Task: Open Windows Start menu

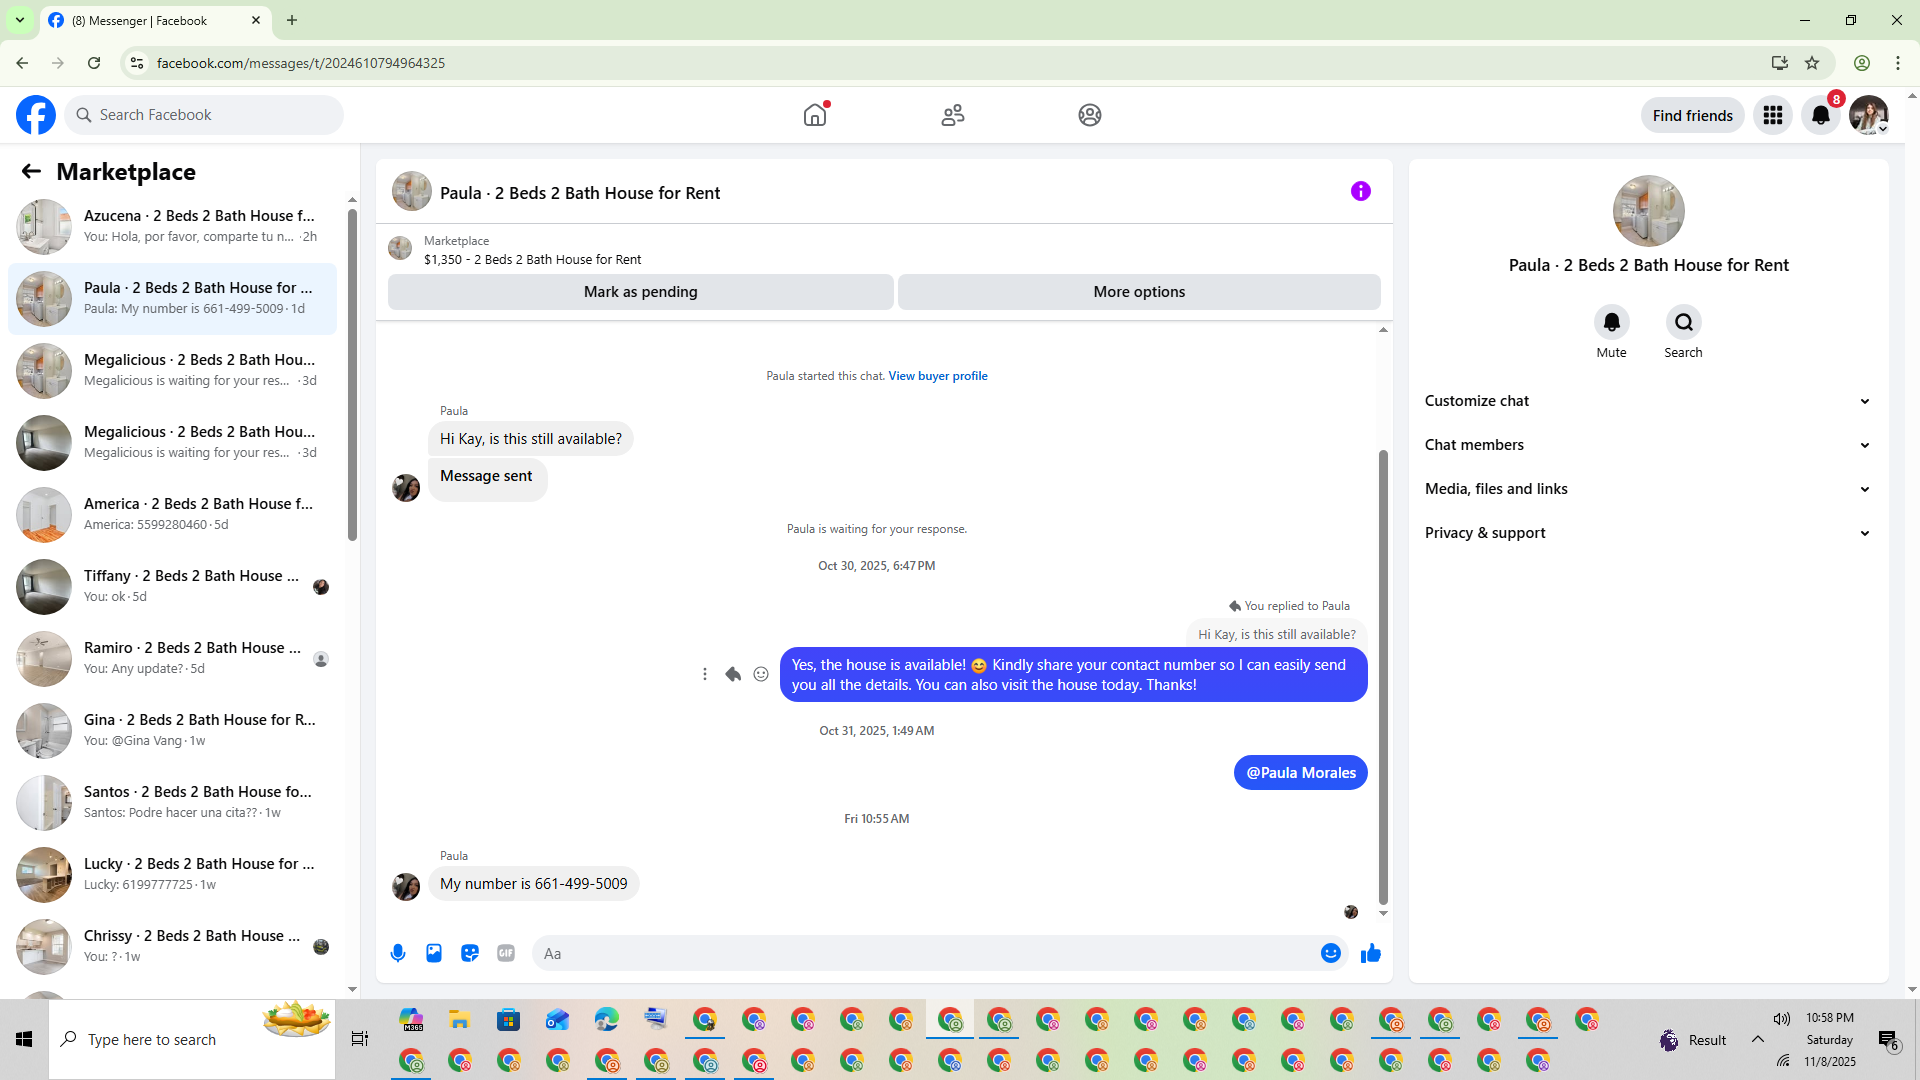Action: (x=24, y=1039)
